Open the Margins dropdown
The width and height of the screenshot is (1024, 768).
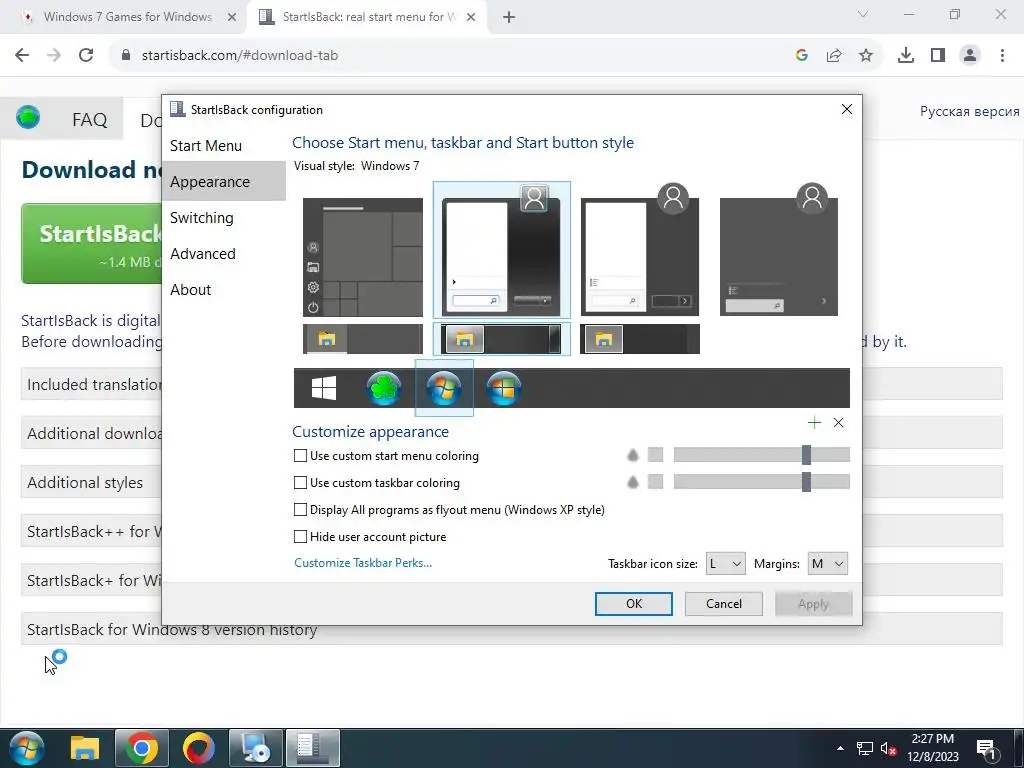[827, 564]
